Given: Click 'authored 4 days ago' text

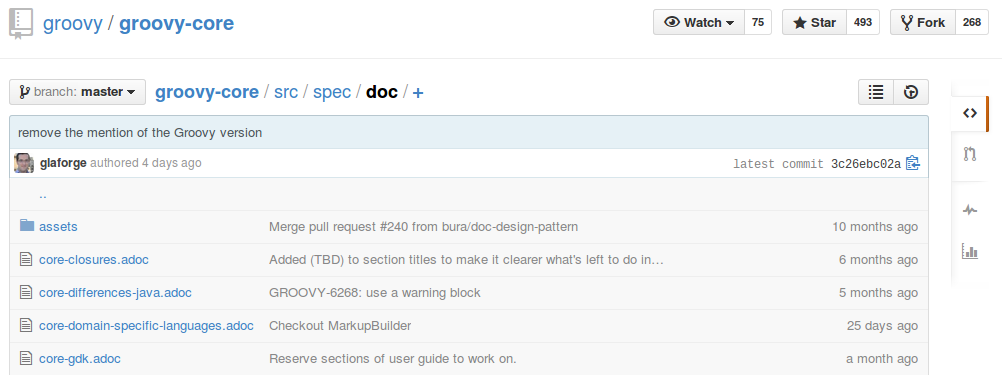Looking at the screenshot, I should (x=146, y=163).
